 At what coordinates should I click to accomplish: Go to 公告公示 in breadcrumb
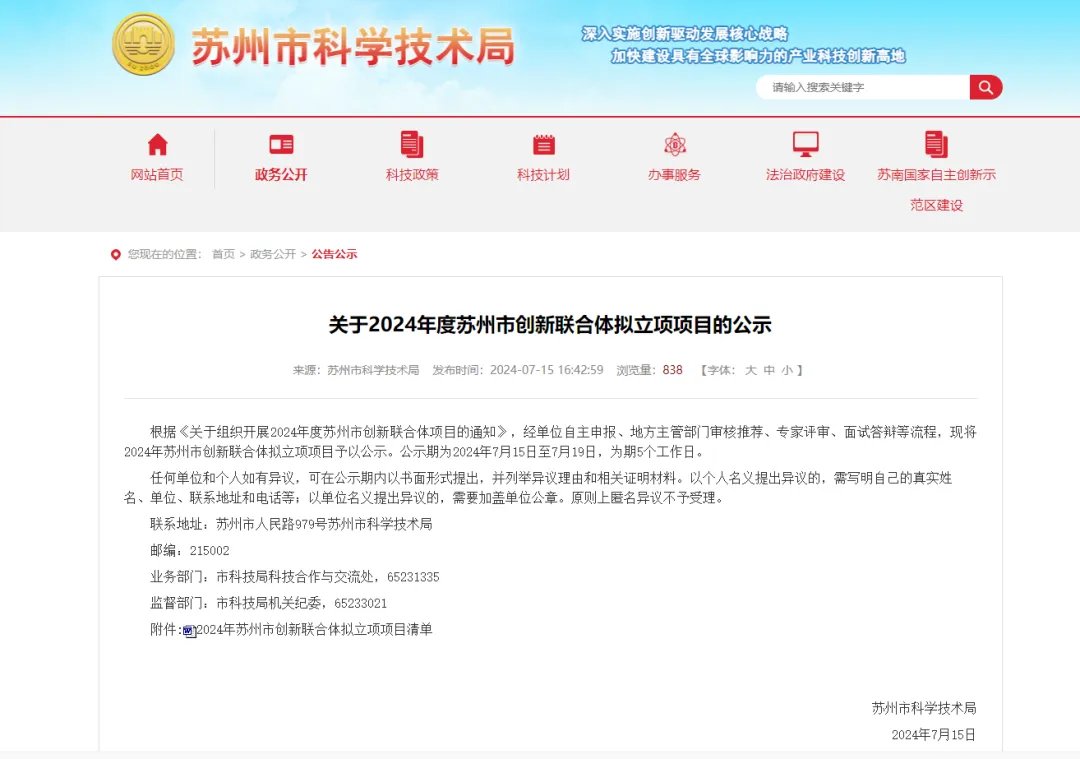tap(334, 254)
